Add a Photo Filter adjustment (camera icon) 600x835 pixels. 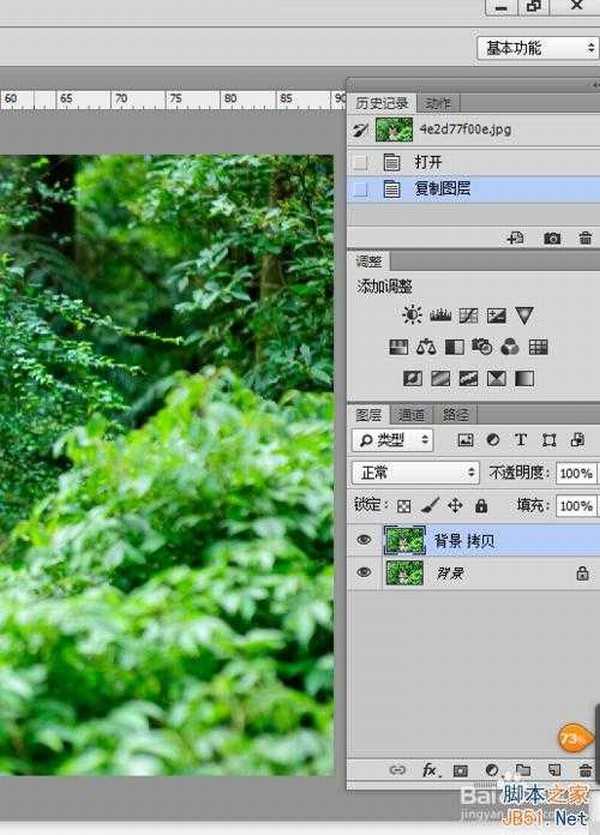(482, 348)
